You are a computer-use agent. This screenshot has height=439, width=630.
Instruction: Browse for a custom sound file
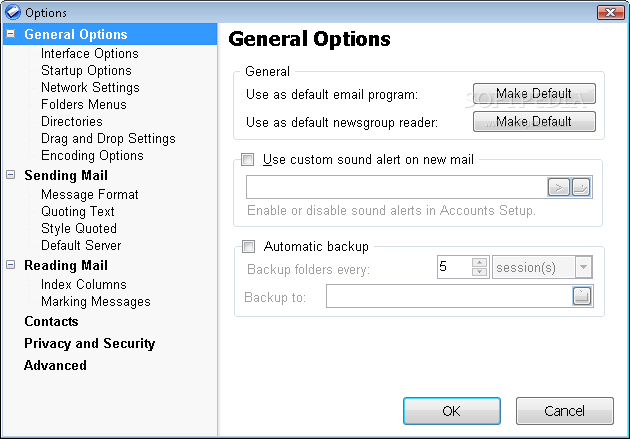(582, 187)
